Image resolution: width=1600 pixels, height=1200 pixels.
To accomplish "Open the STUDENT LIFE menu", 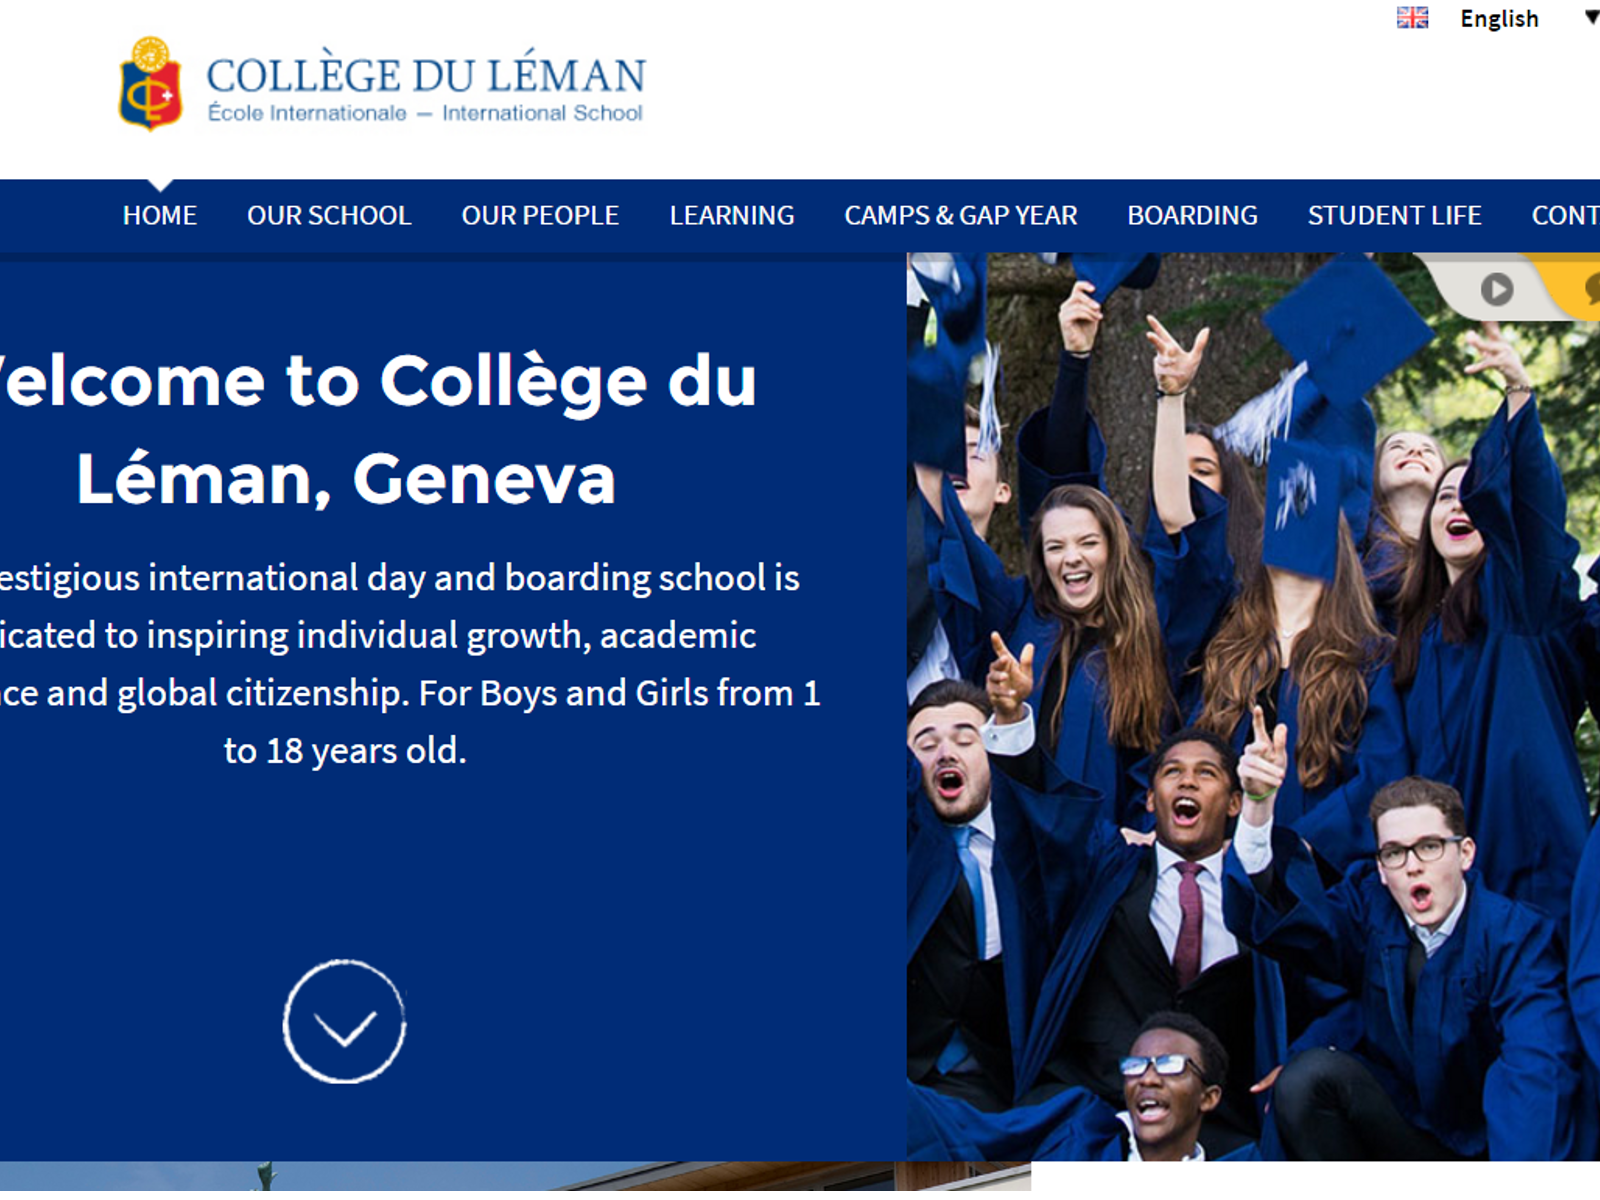I will coord(1394,215).
